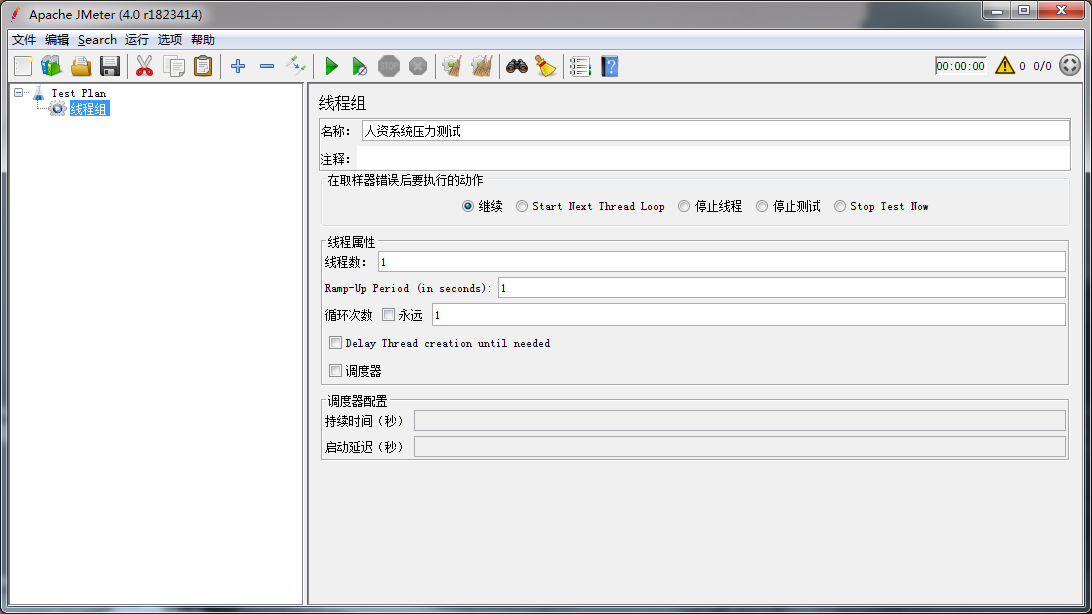Image resolution: width=1092 pixels, height=614 pixels.
Task: Select the 停止线程 radio button
Action: coord(684,206)
